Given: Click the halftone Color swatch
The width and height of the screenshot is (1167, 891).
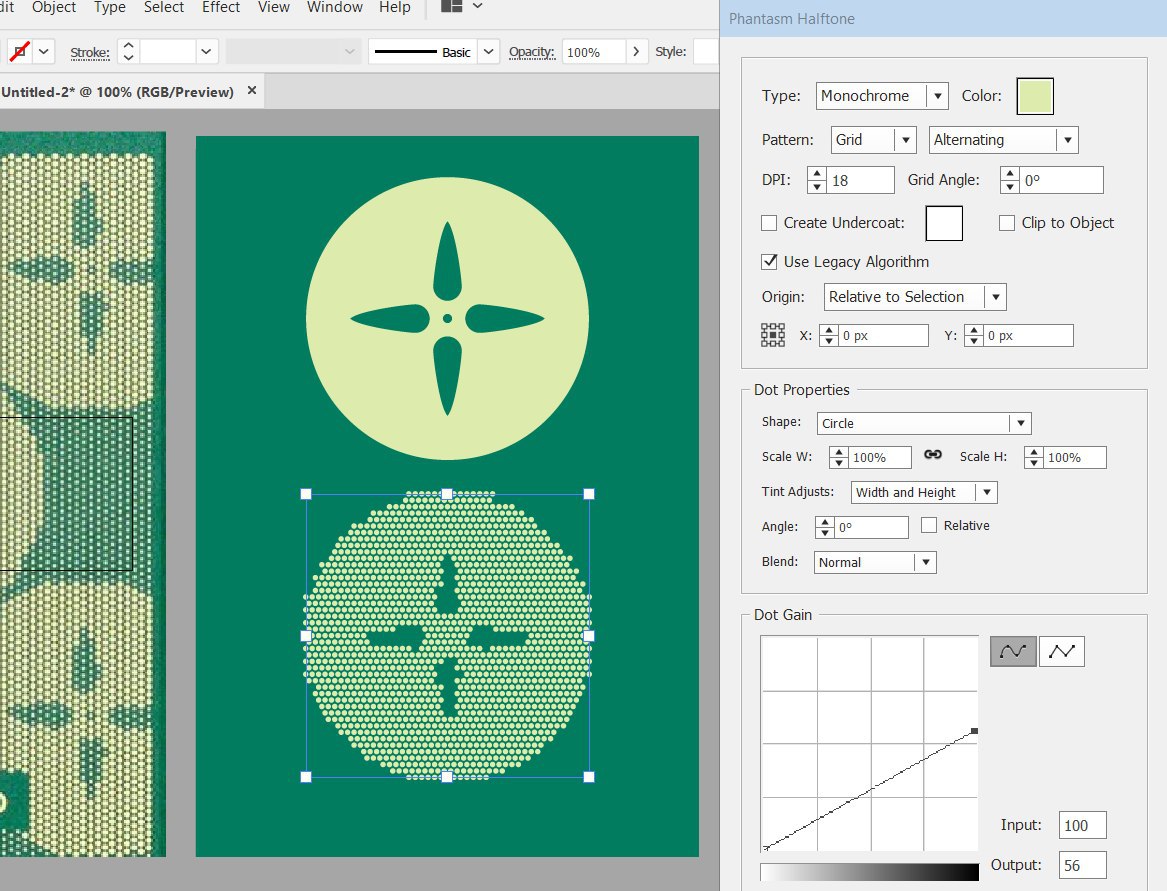Looking at the screenshot, I should 1035,96.
